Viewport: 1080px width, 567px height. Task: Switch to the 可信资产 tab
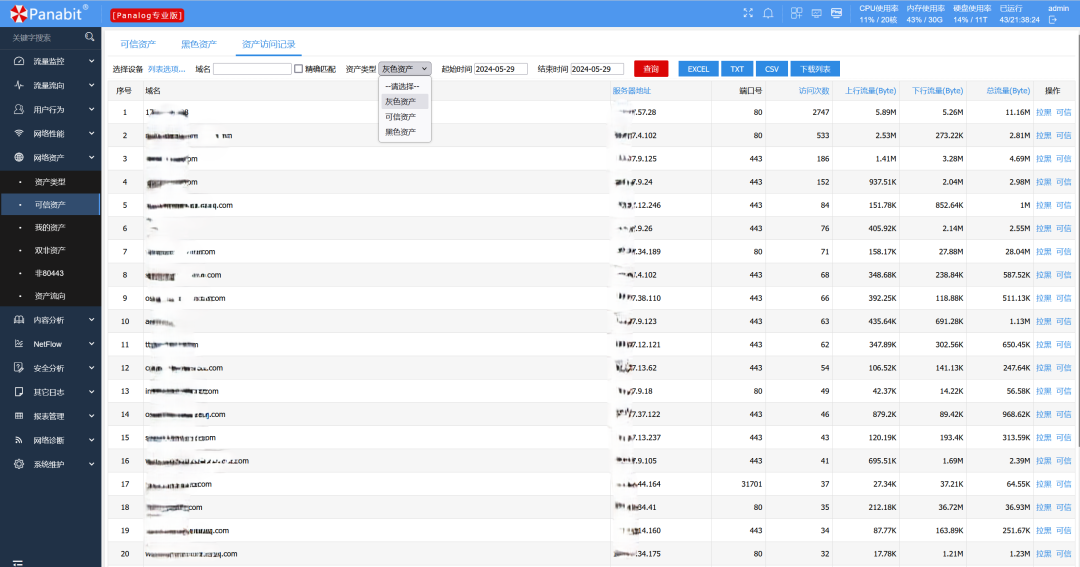pyautogui.click(x=138, y=44)
